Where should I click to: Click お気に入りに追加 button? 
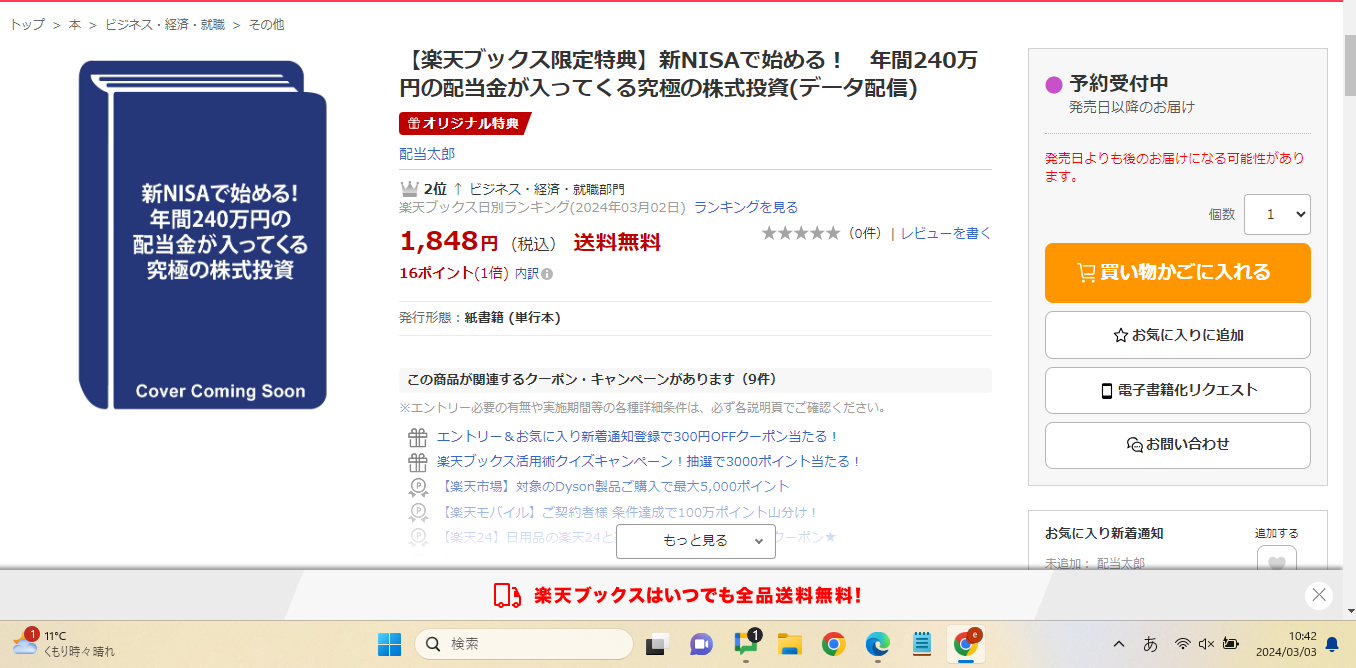click(x=1177, y=335)
